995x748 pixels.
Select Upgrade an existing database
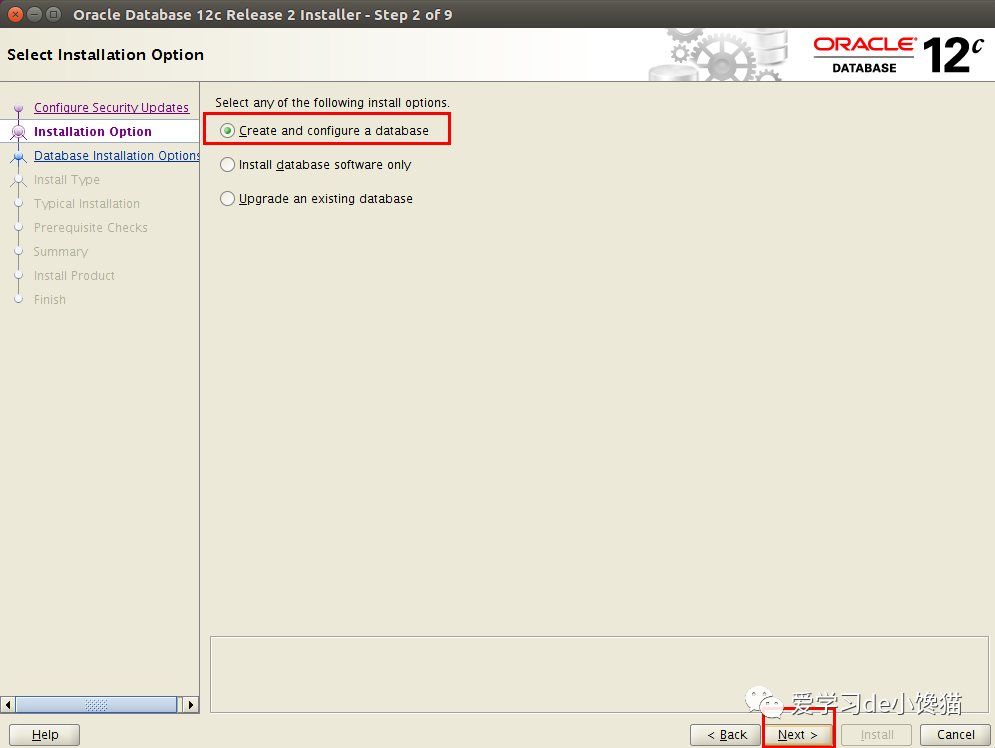coord(316,199)
